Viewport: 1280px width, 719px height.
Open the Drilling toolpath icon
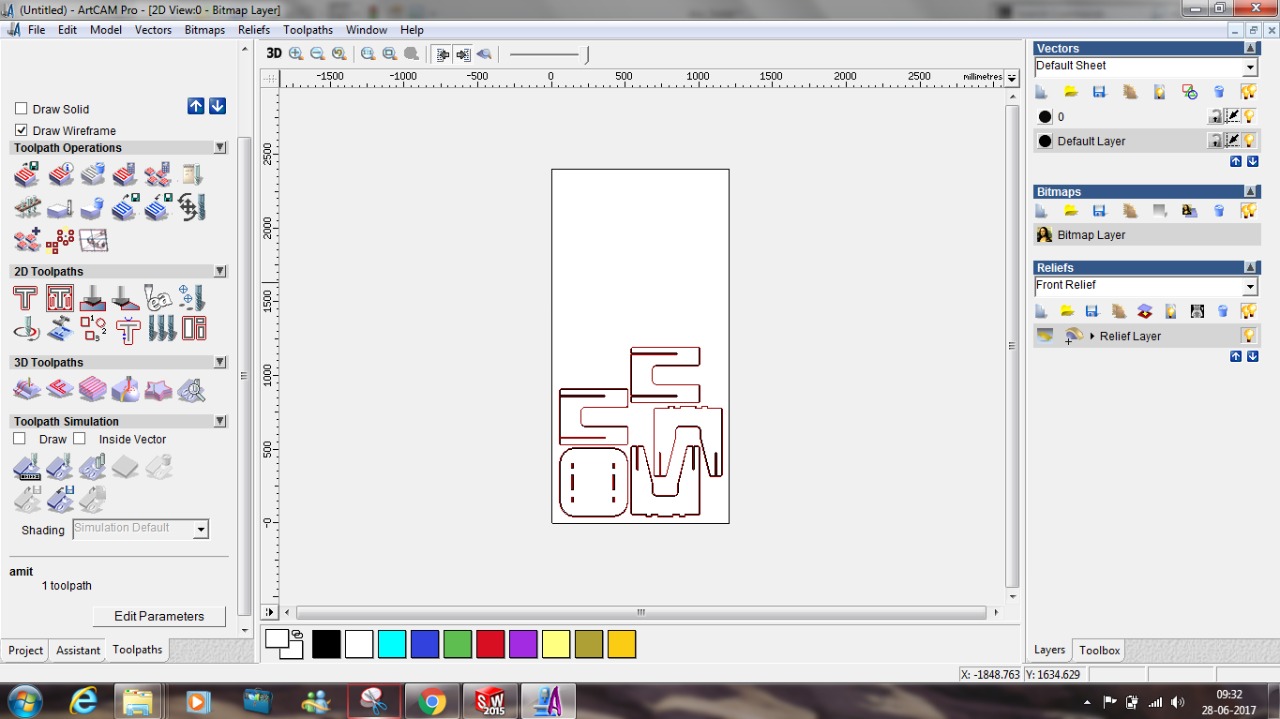(192, 298)
